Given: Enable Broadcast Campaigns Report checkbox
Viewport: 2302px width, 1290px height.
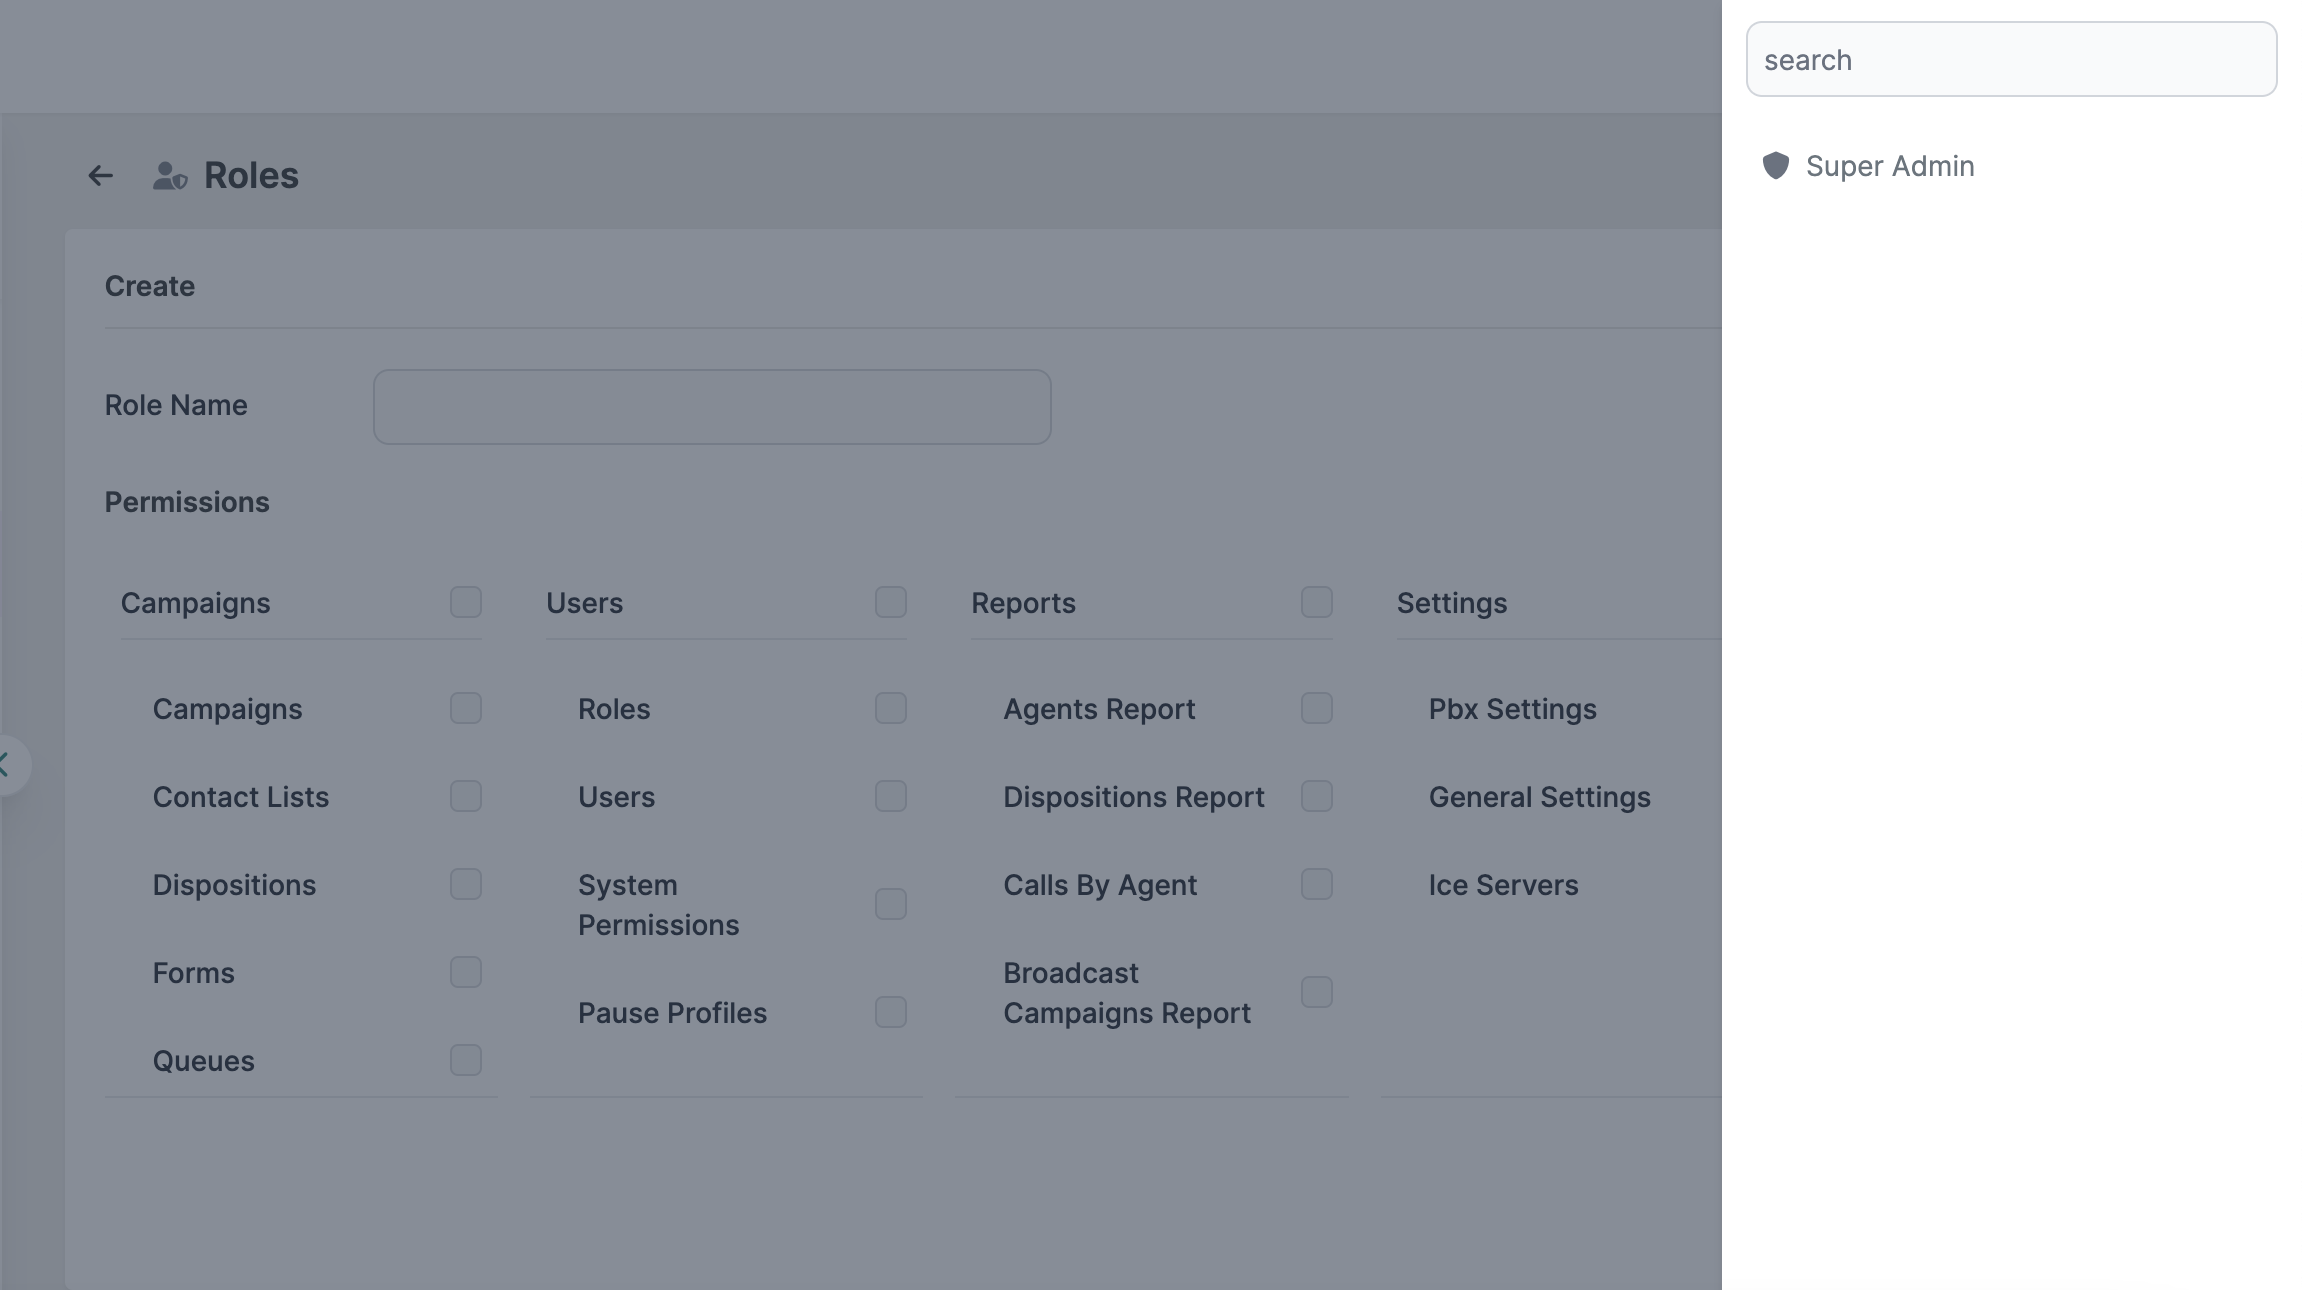Looking at the screenshot, I should pyautogui.click(x=1317, y=992).
